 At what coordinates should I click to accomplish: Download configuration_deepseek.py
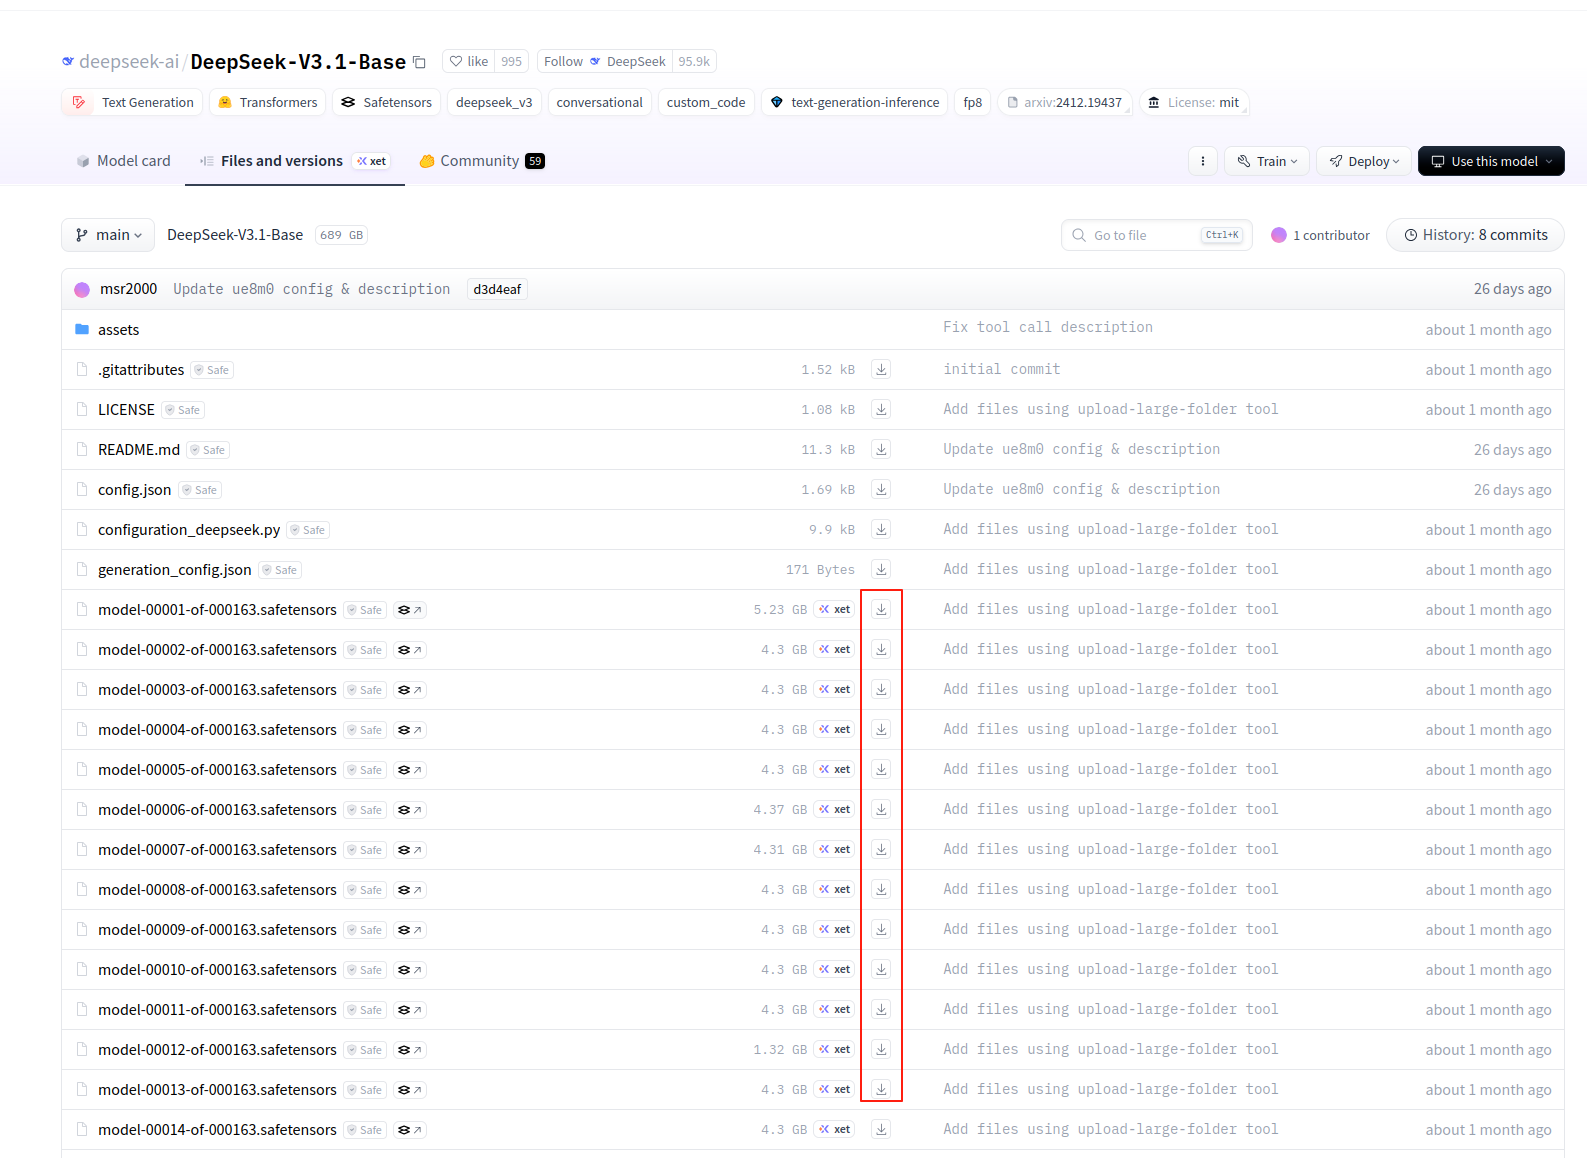click(x=881, y=529)
